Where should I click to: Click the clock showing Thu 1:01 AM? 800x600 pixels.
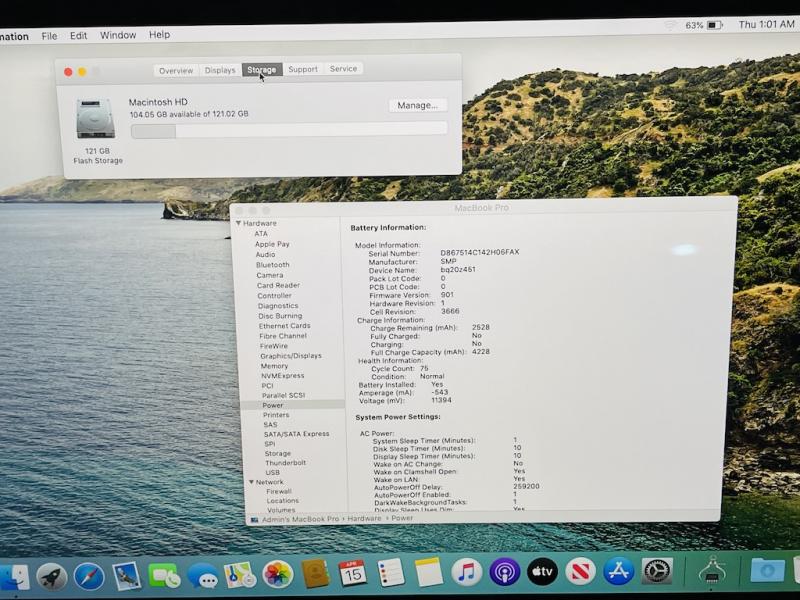pos(766,24)
